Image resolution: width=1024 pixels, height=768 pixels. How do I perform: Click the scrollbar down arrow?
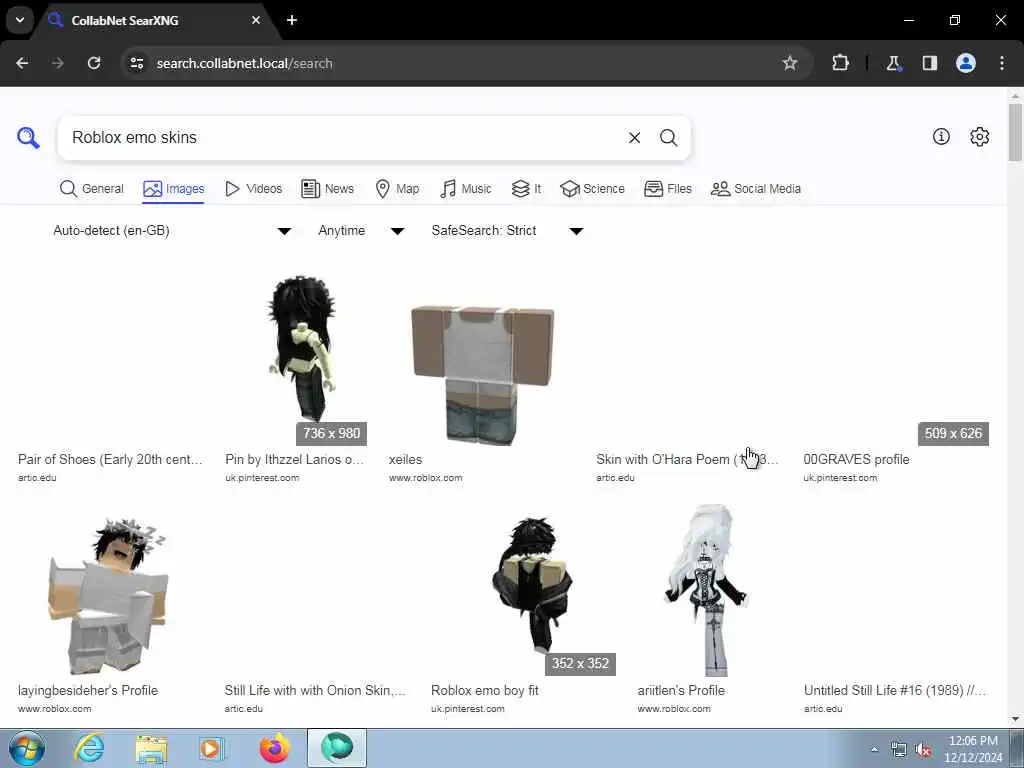point(1015,719)
